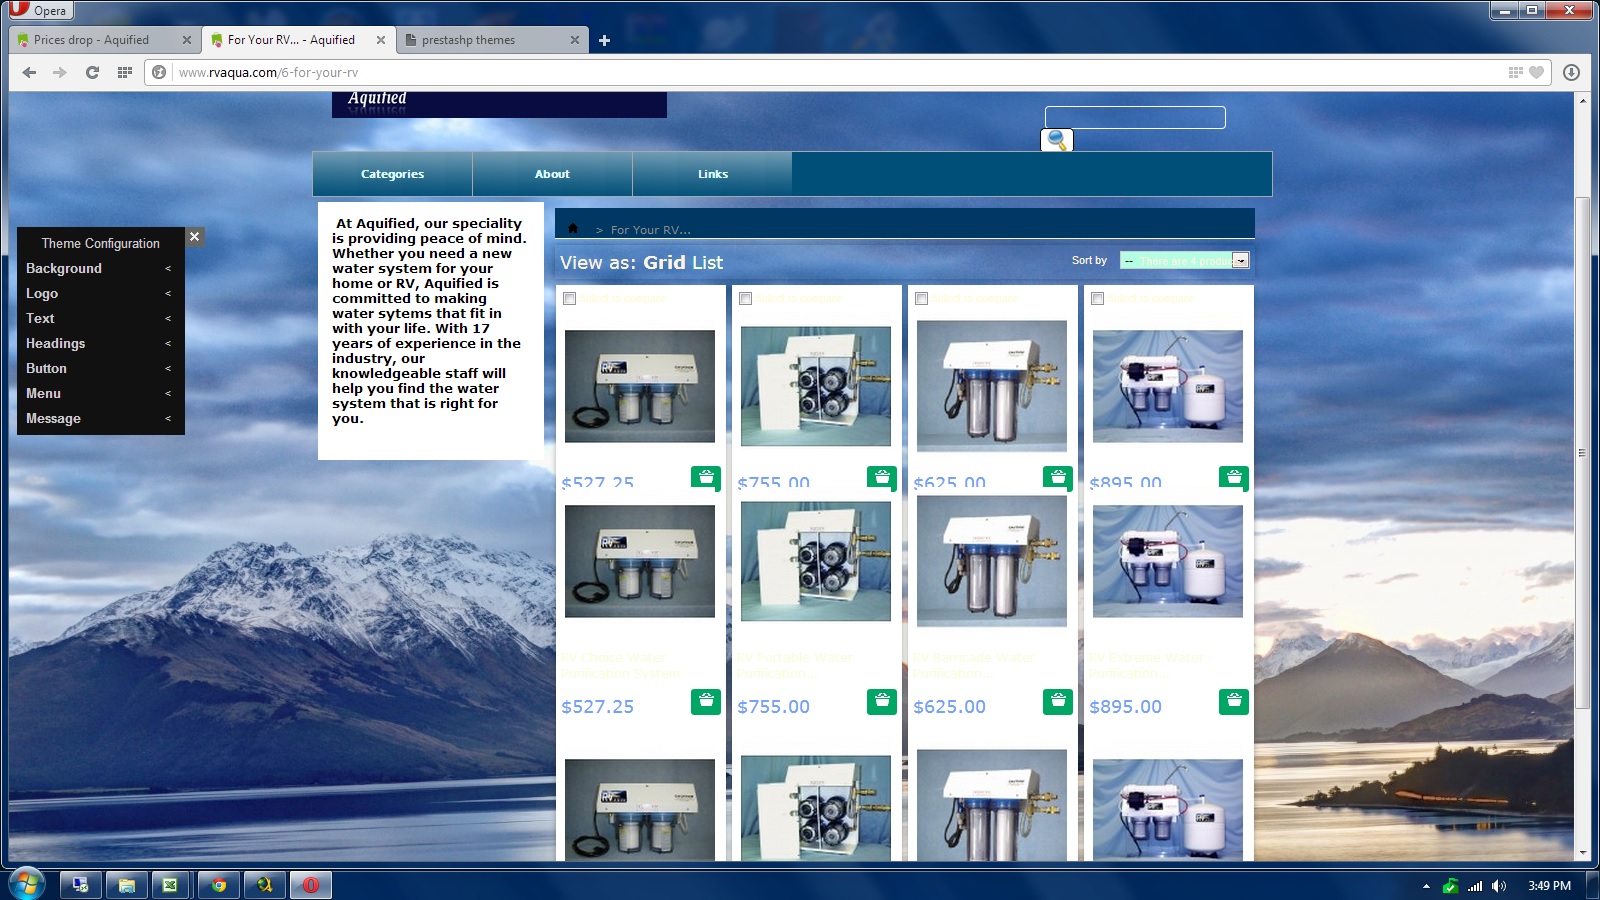Click the For Your RV breadcrumb
This screenshot has width=1600, height=900.
click(650, 230)
